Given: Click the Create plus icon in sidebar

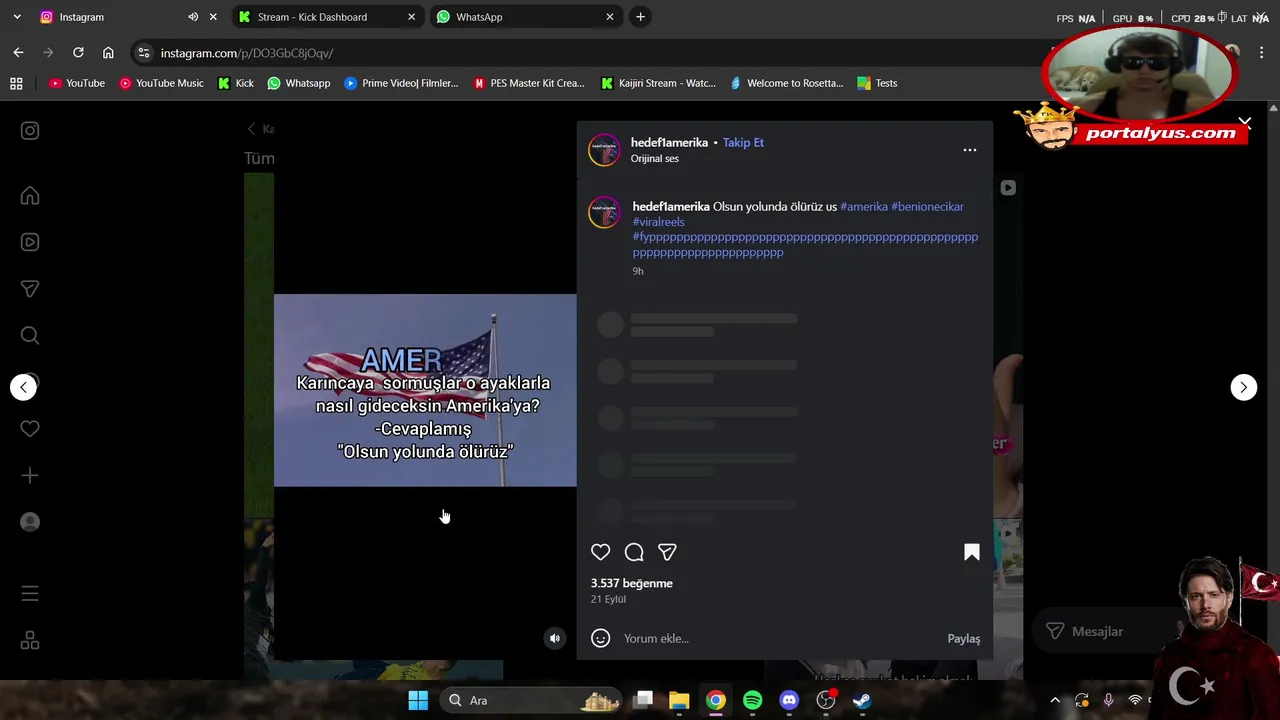Looking at the screenshot, I should 30,476.
